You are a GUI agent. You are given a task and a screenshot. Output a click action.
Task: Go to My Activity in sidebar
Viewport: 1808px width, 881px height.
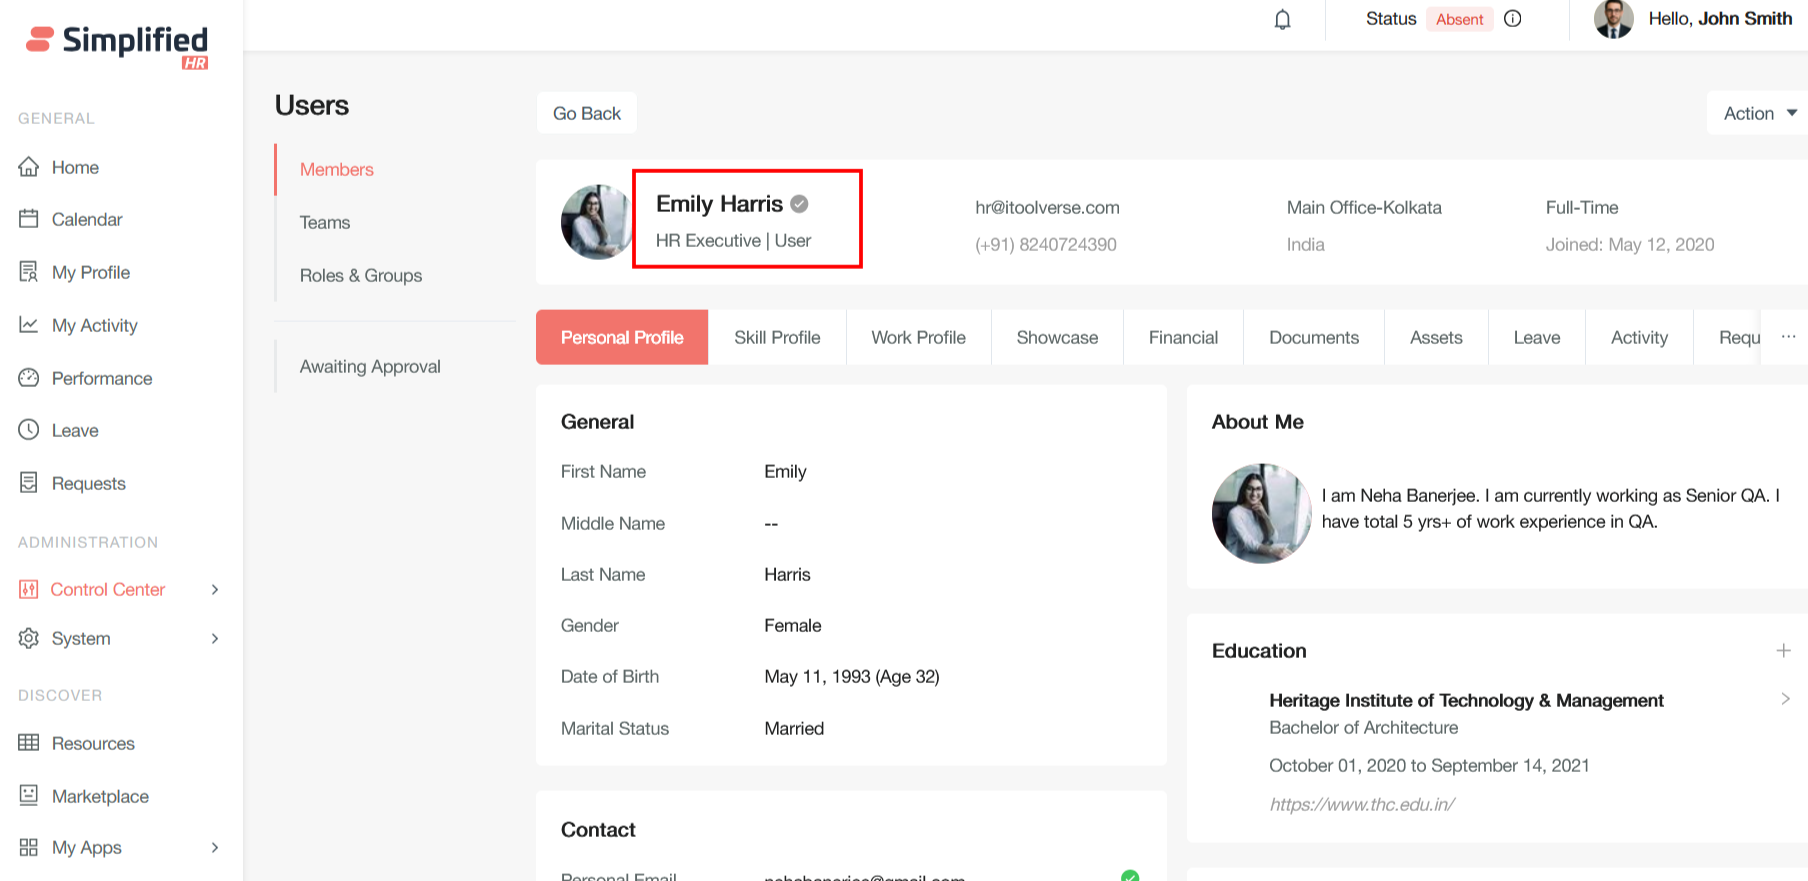[x=94, y=325]
